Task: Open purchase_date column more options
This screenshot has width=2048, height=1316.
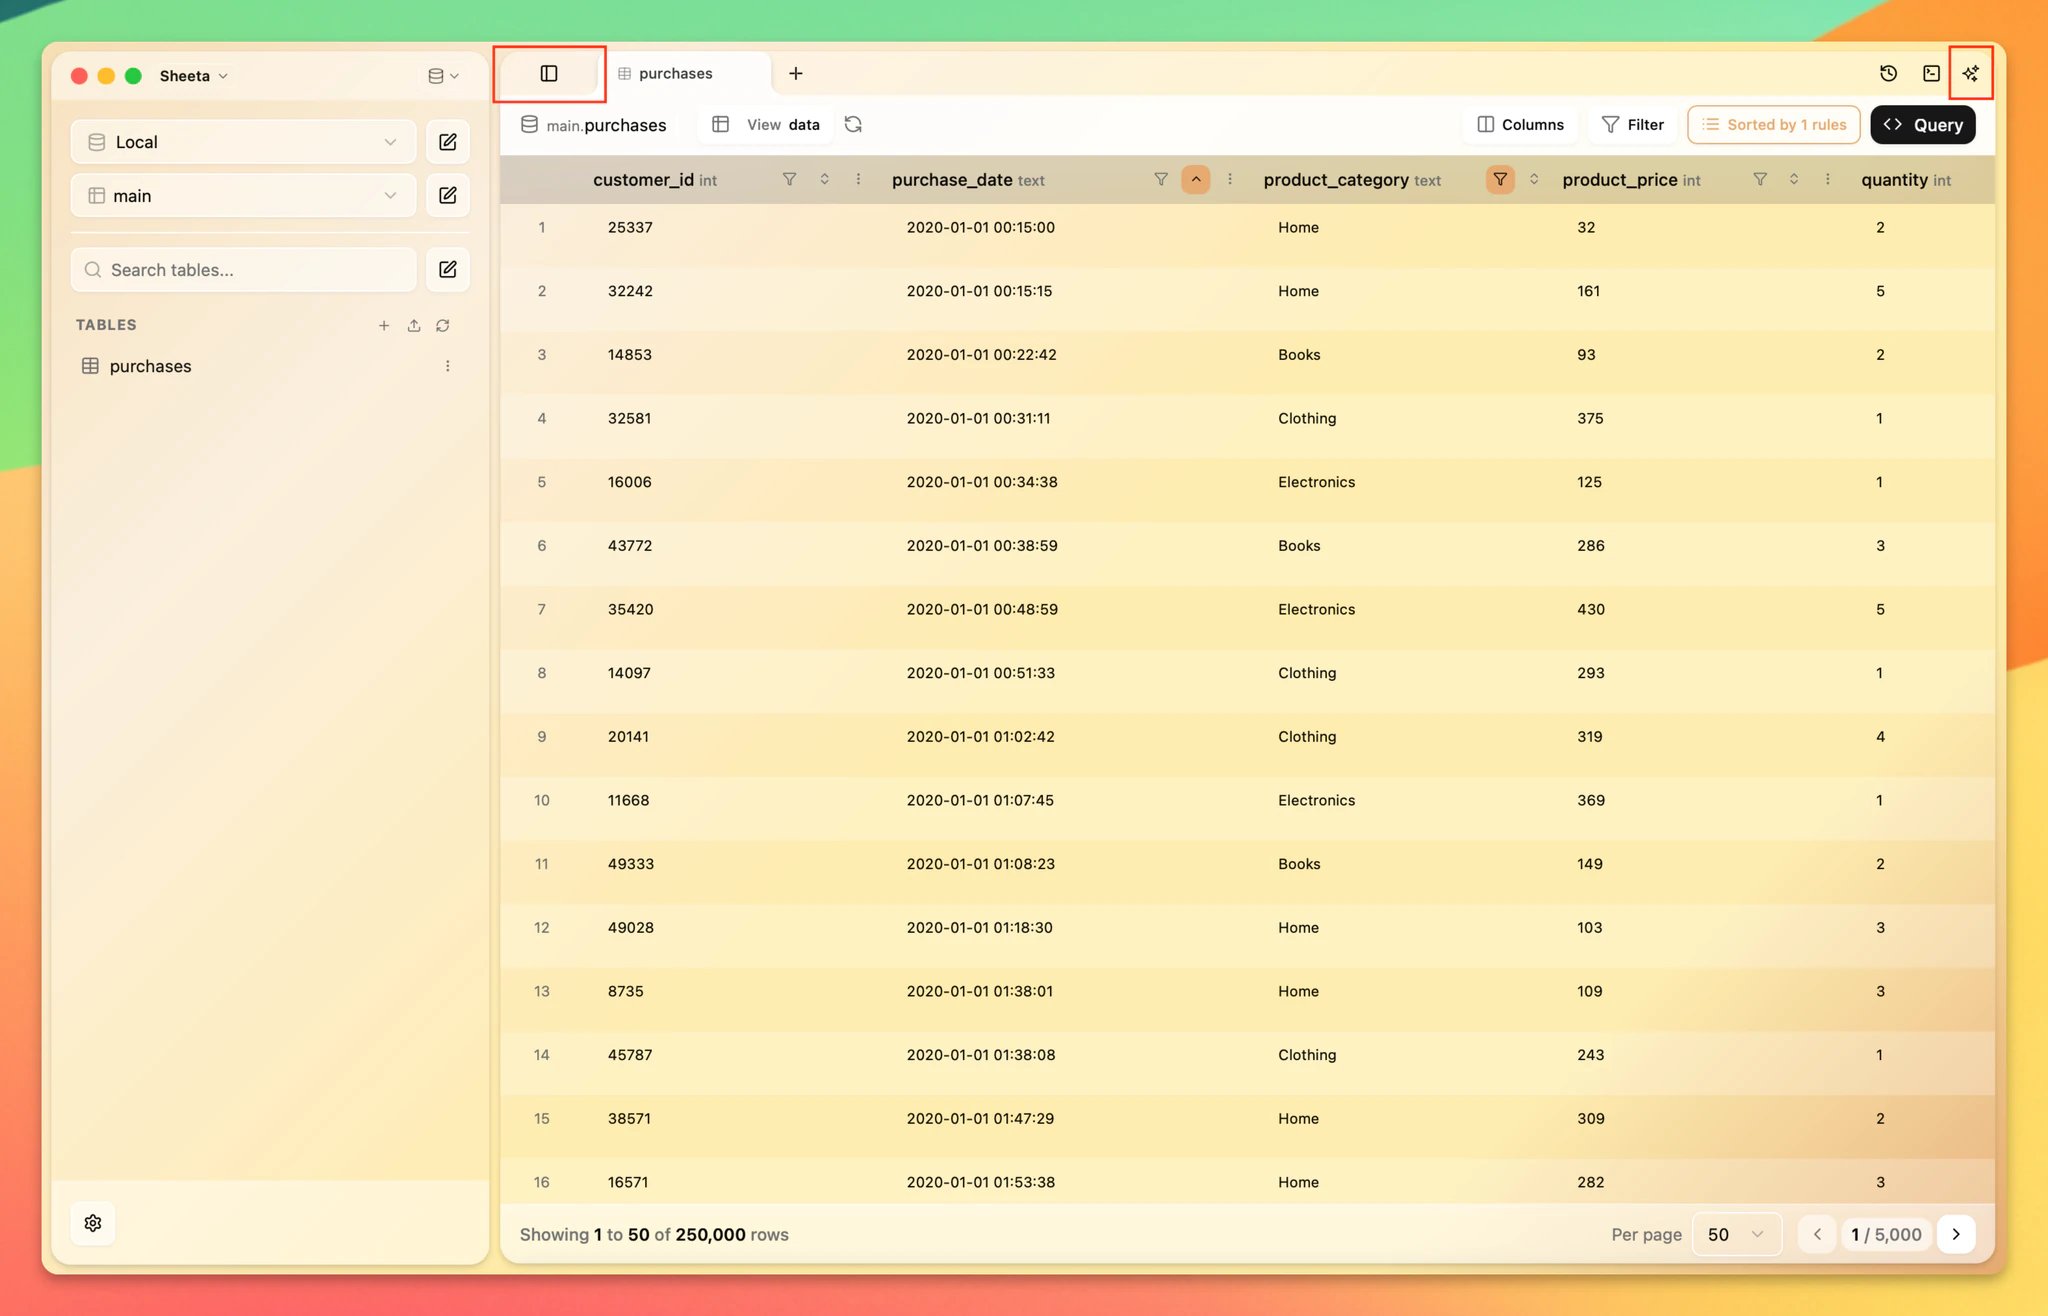Action: click(1230, 180)
